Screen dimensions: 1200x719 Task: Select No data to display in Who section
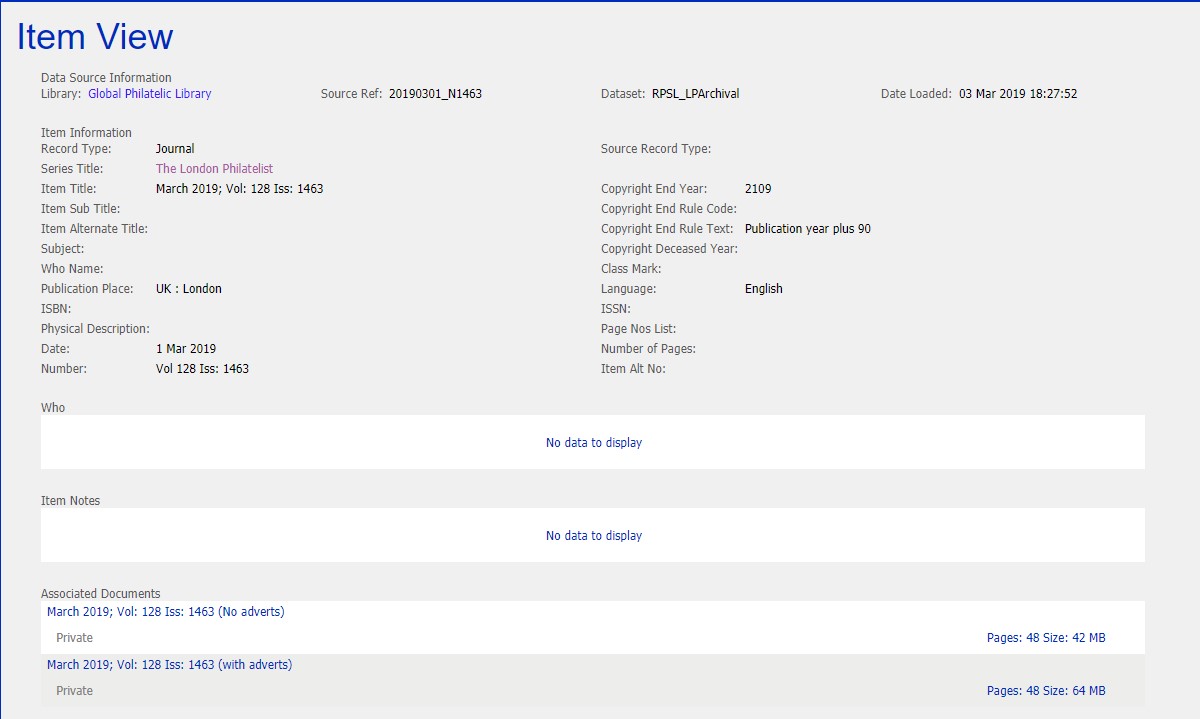(594, 443)
